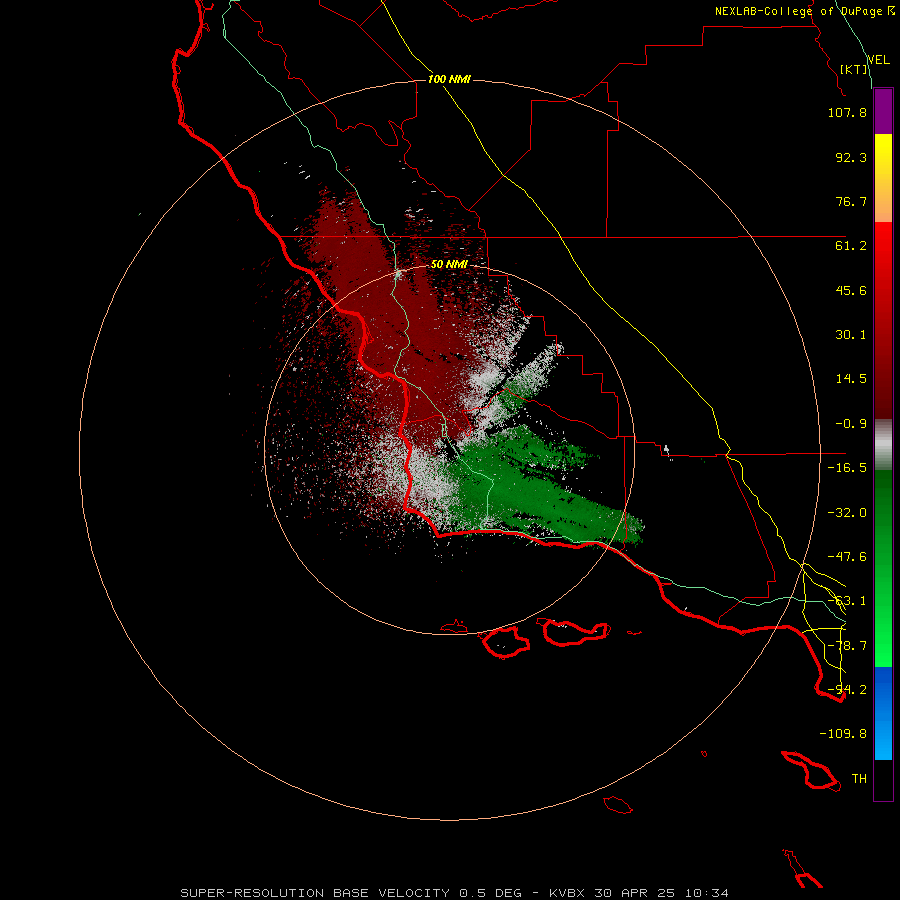This screenshot has width=900, height=900.
Task: Click the 50 NMI range ring label
Action: (449, 264)
